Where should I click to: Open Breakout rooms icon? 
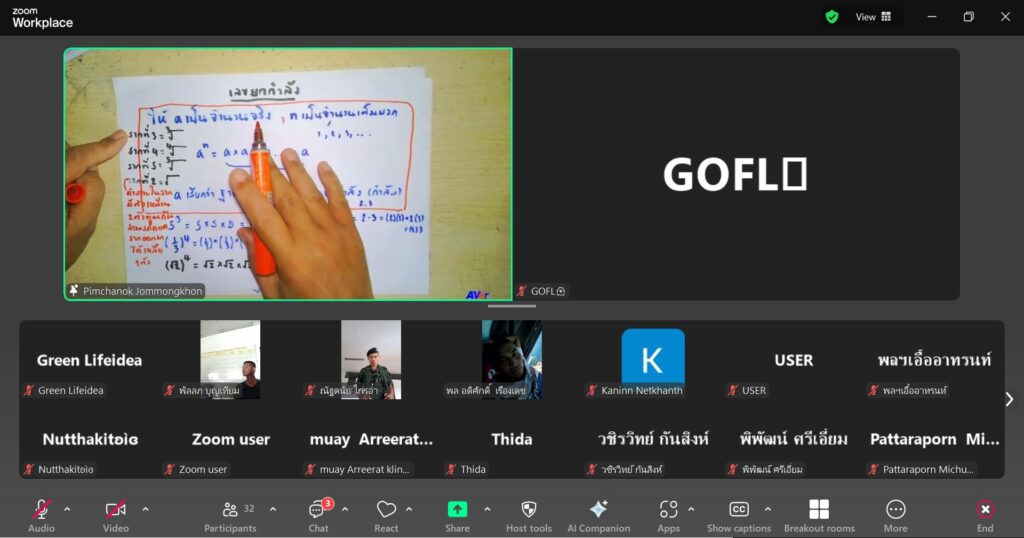click(819, 509)
